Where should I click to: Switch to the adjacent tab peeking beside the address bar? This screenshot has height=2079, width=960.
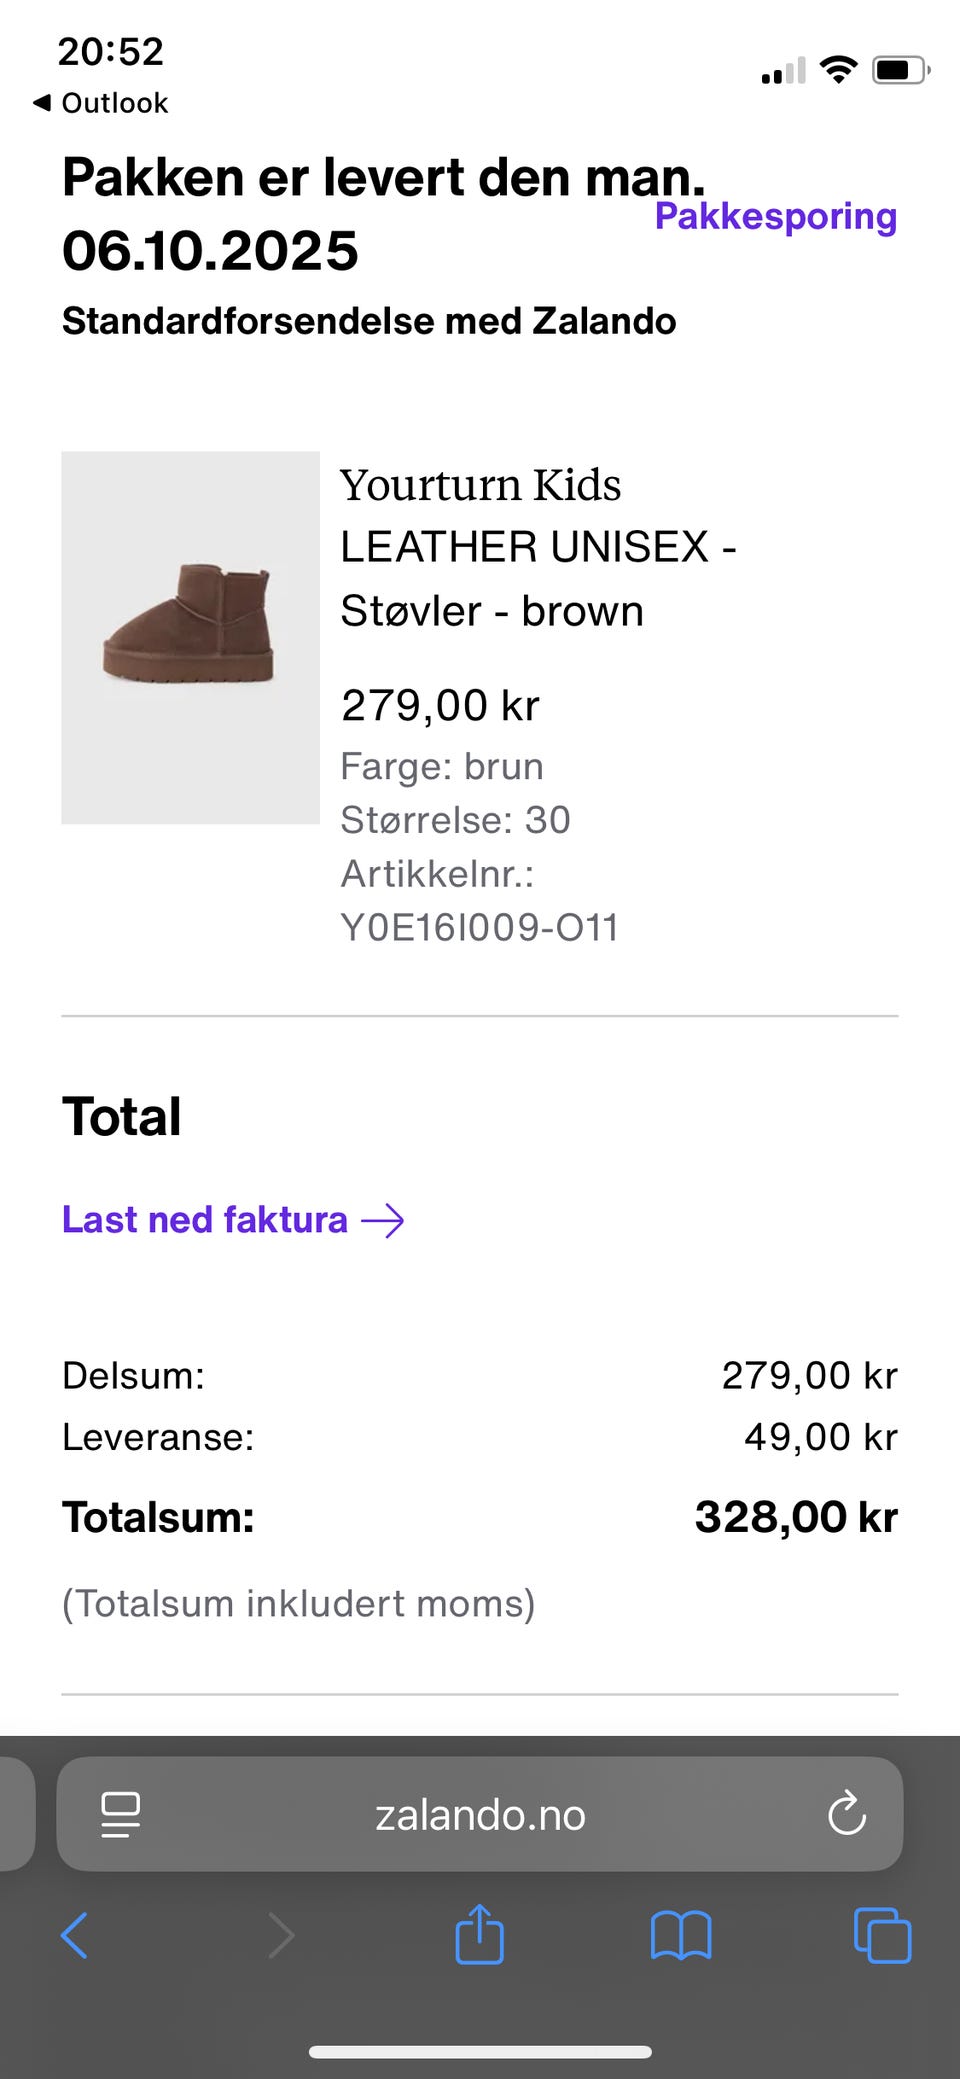tap(15, 1814)
